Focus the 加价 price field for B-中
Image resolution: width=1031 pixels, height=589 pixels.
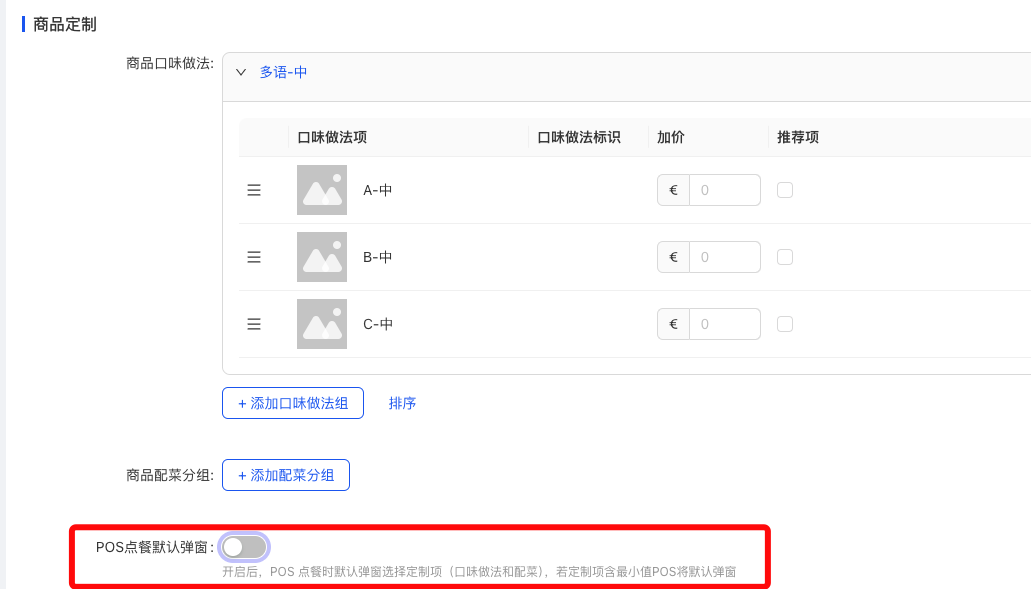point(725,257)
